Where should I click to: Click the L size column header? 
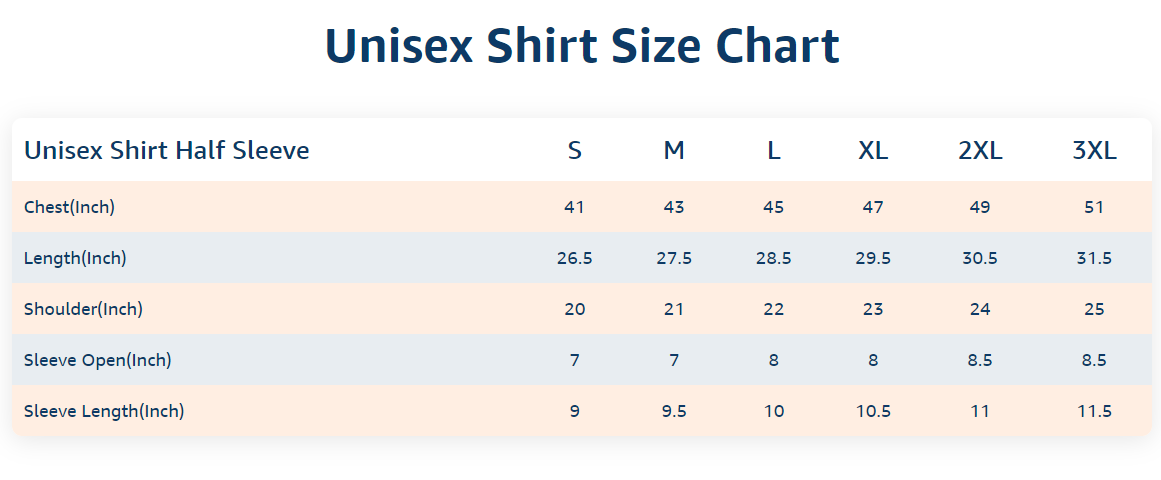pos(774,151)
